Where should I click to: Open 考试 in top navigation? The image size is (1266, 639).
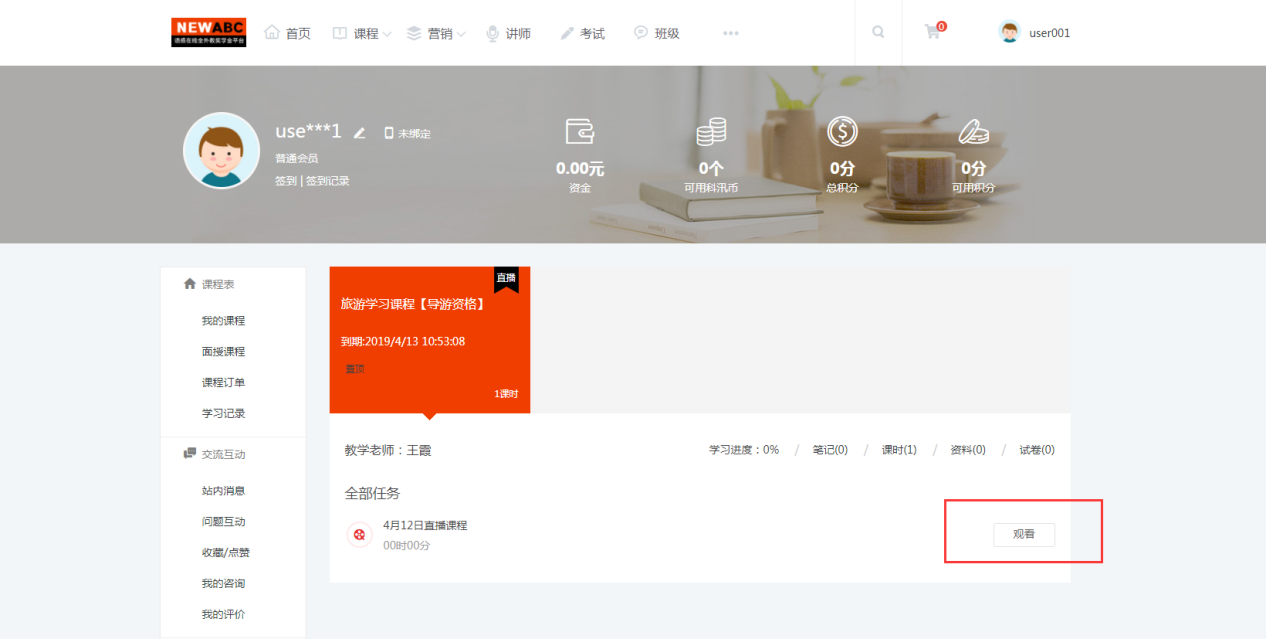582,33
